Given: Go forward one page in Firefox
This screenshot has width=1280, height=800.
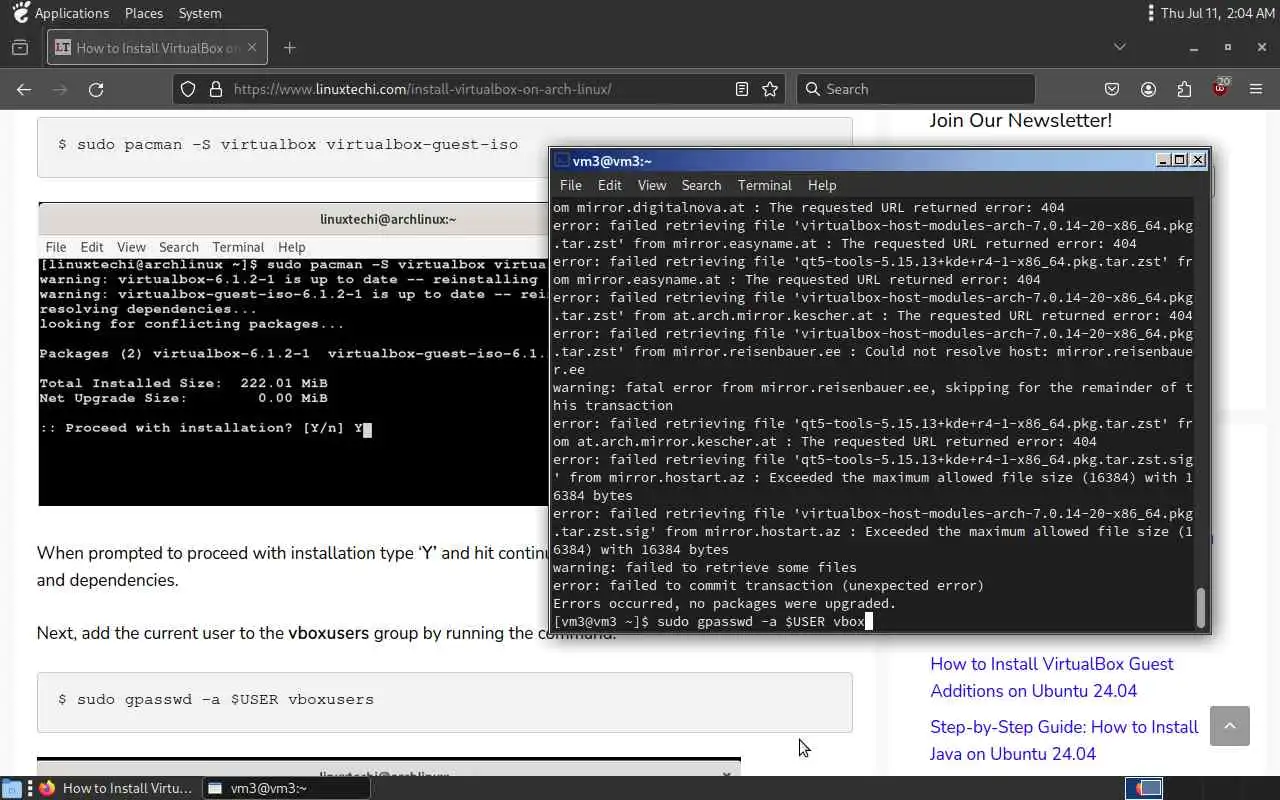Looking at the screenshot, I should coord(60,89).
